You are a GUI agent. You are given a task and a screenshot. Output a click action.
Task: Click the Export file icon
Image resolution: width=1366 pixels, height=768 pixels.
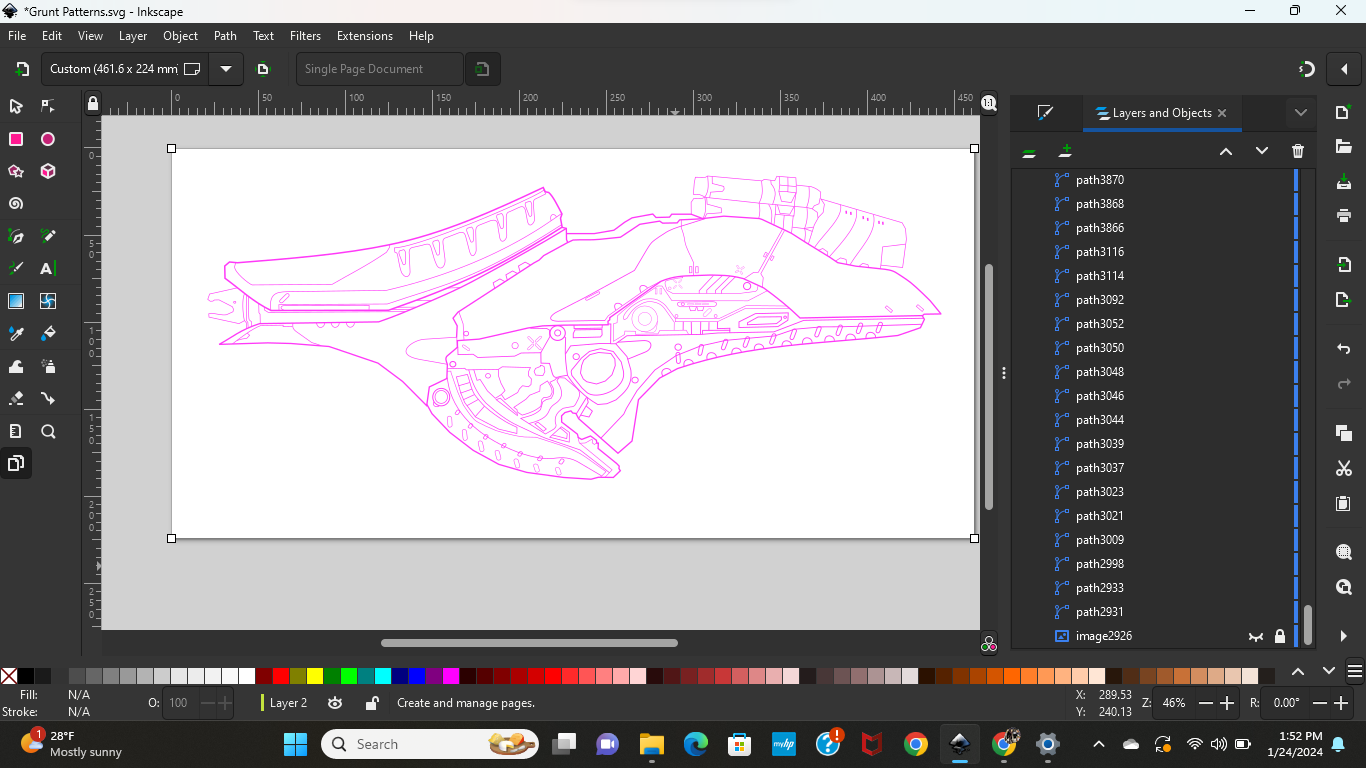[1344, 300]
